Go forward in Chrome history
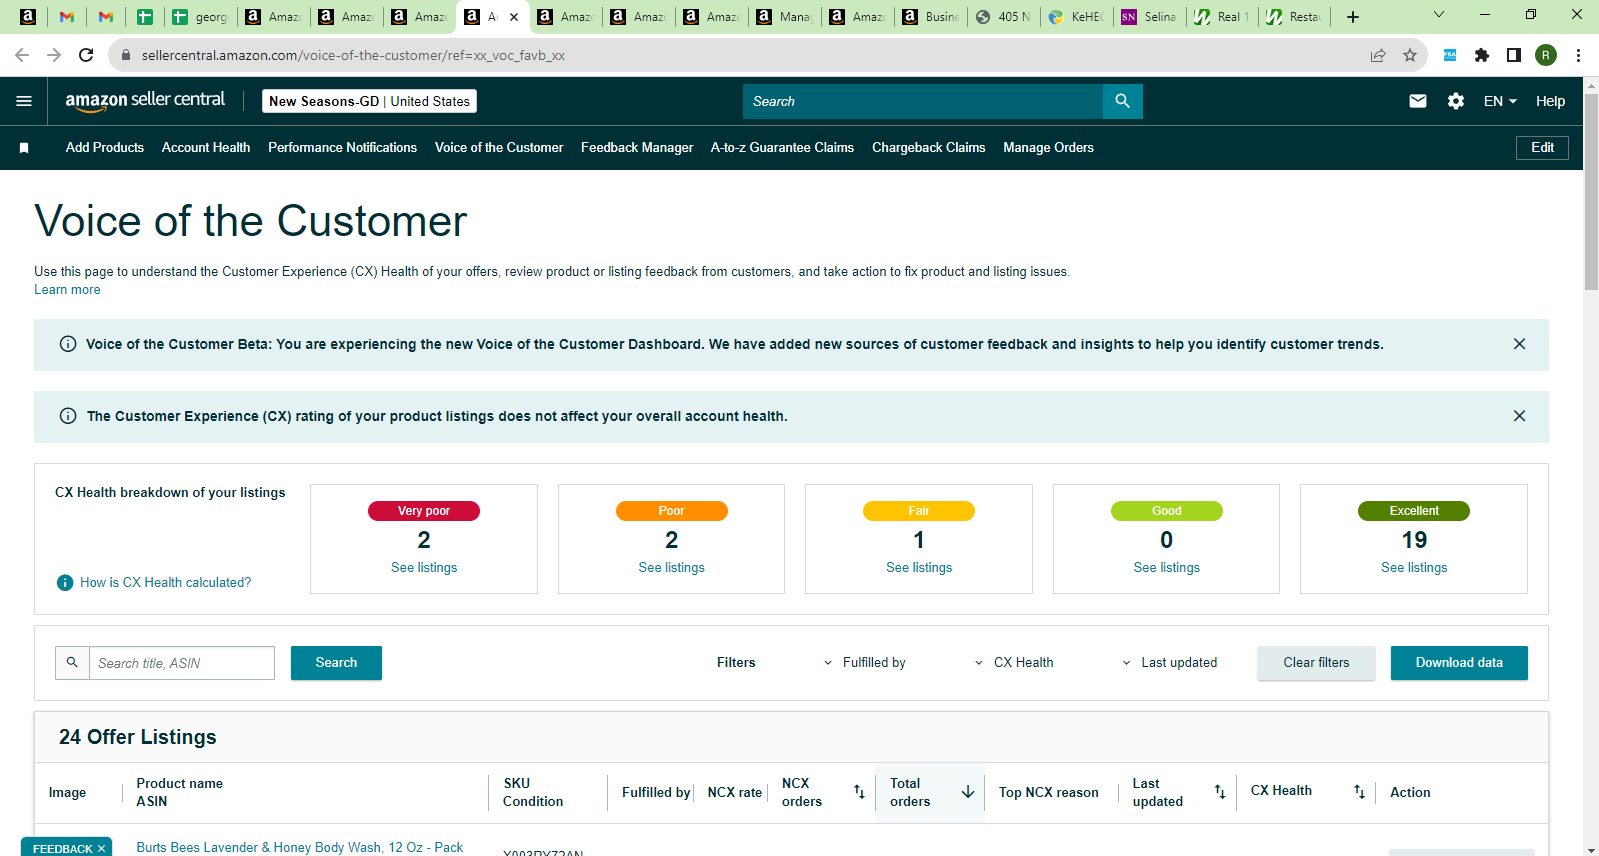This screenshot has height=856, width=1599. pos(54,55)
